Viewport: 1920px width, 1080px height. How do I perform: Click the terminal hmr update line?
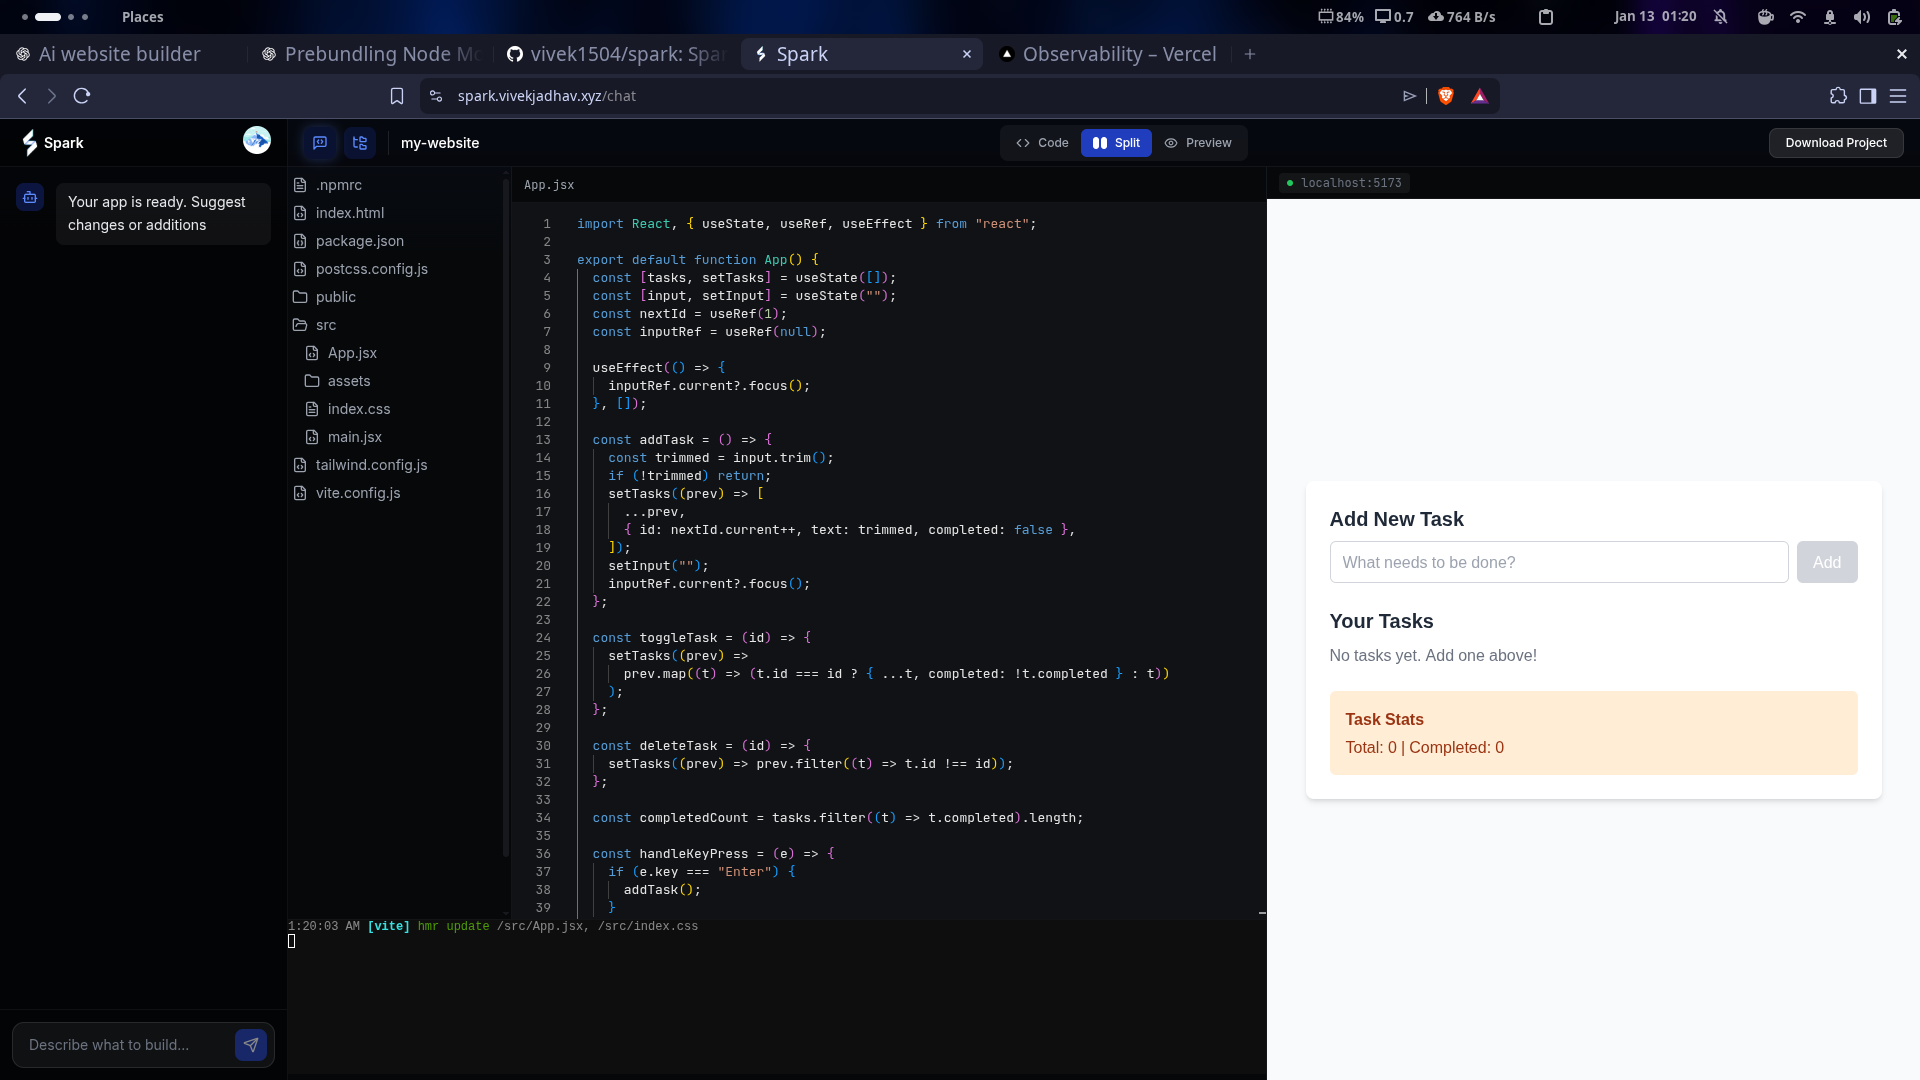[x=493, y=927]
